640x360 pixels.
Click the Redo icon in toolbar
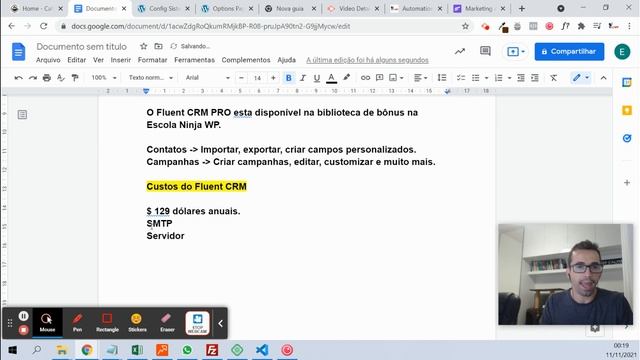coord(33,78)
